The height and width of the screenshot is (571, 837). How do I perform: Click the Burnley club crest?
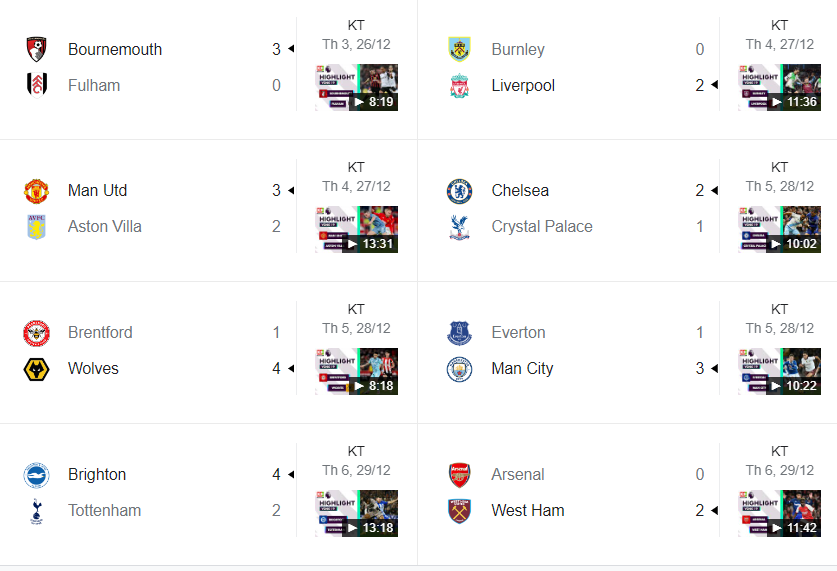460,49
